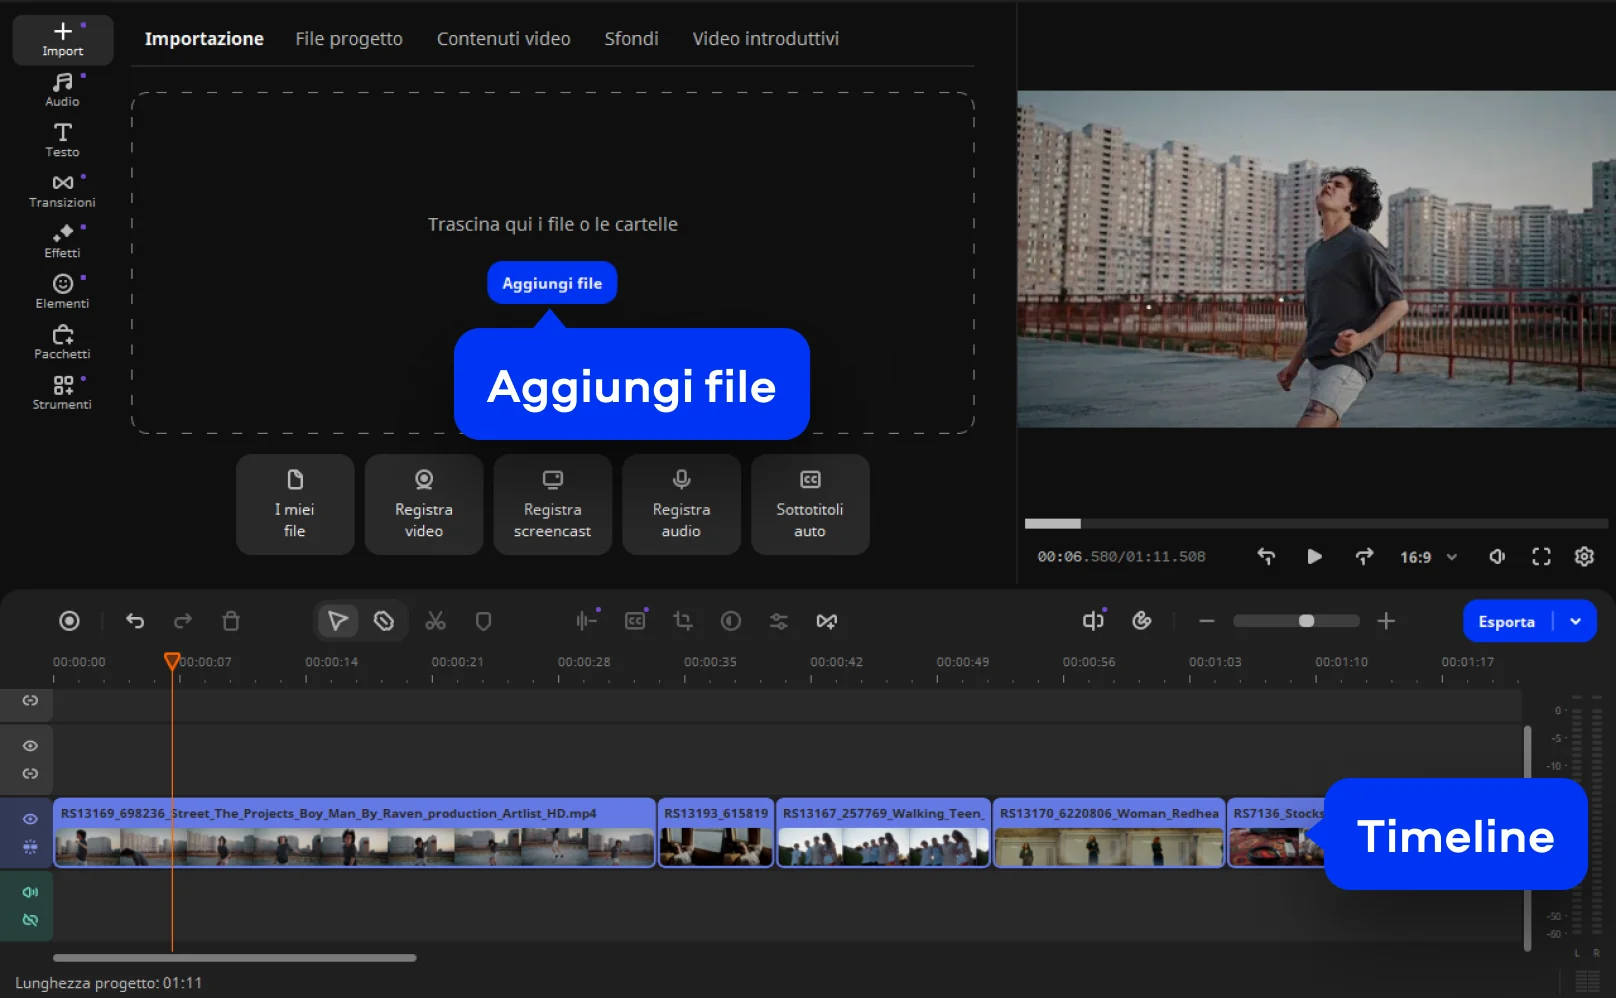Open the Transizioni panel in sidebar
The image size is (1616, 998).
tap(62, 190)
